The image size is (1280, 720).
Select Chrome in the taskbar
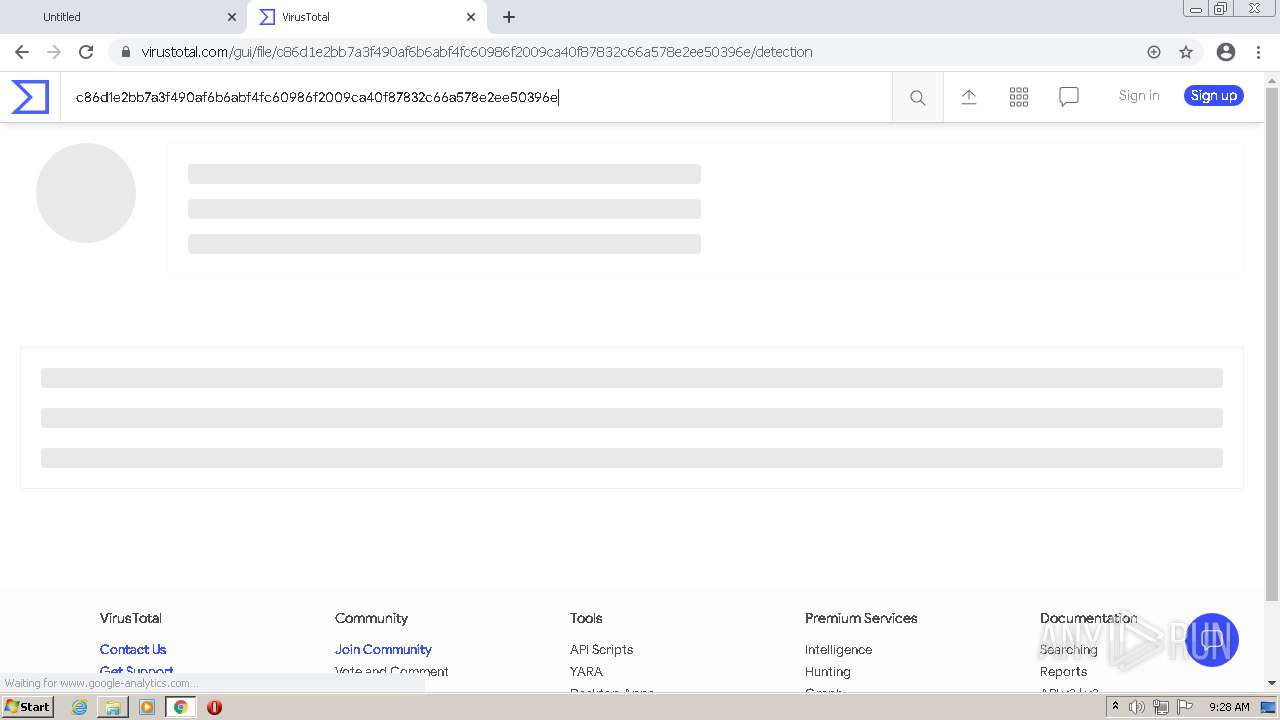tap(180, 707)
